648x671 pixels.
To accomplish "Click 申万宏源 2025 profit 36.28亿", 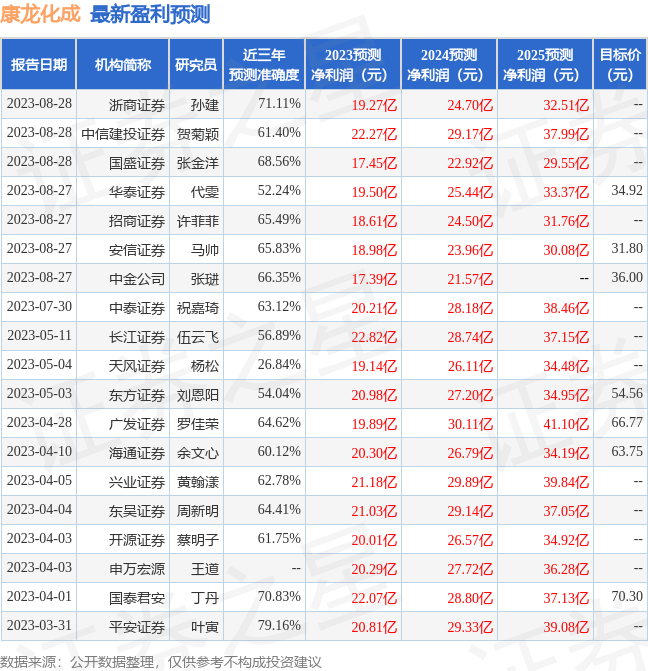I will coord(566,569).
